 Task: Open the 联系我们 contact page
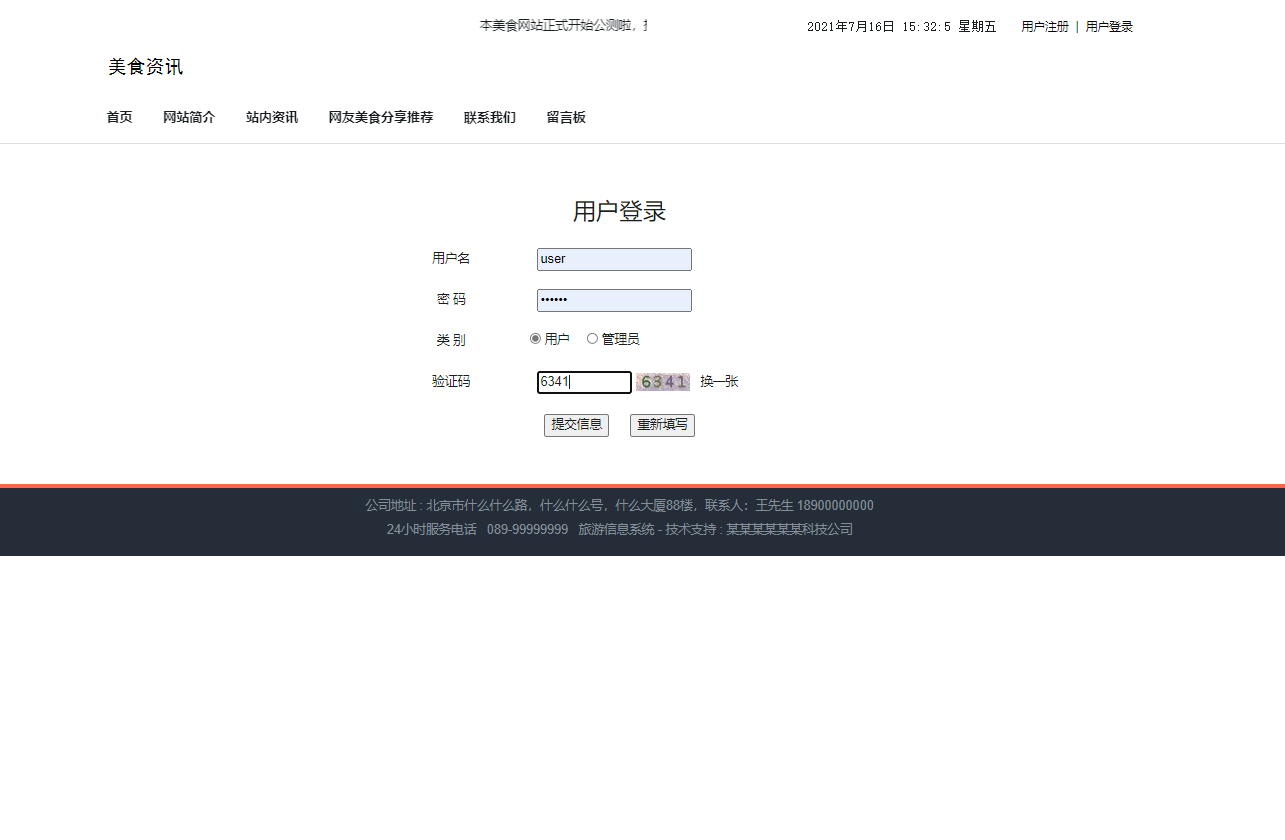tap(489, 117)
